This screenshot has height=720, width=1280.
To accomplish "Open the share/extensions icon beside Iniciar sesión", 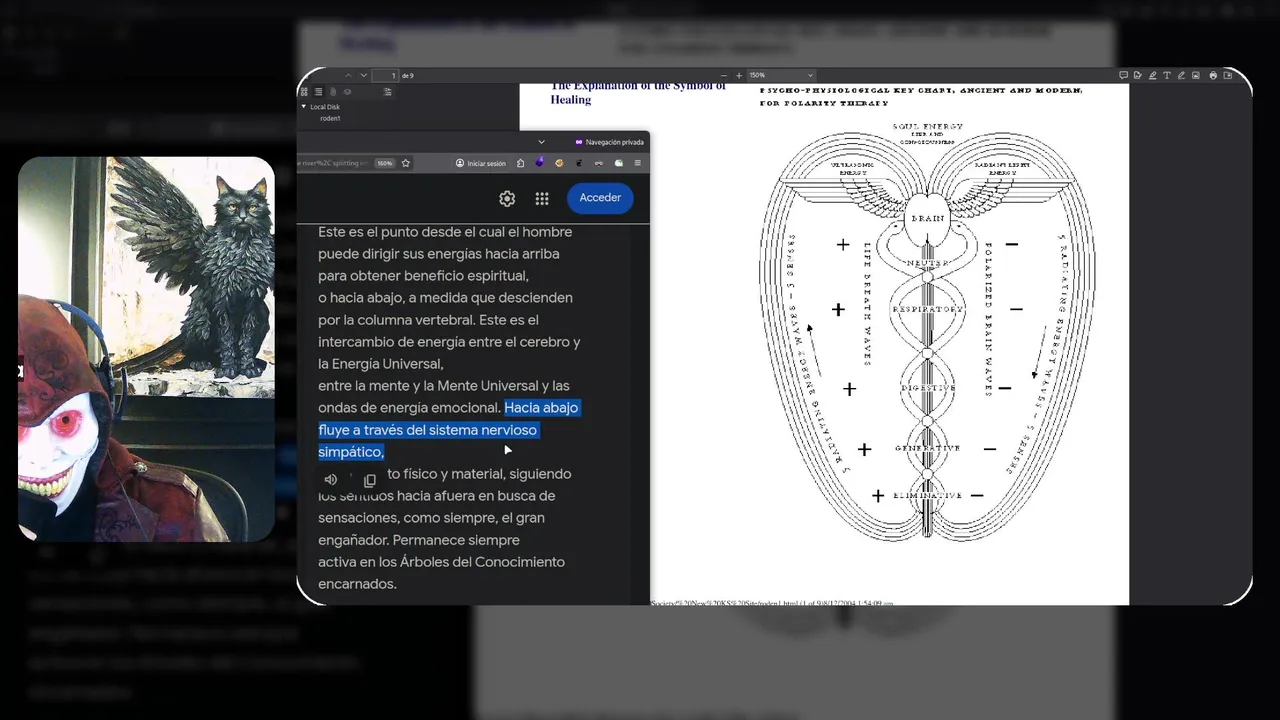I will 520,163.
